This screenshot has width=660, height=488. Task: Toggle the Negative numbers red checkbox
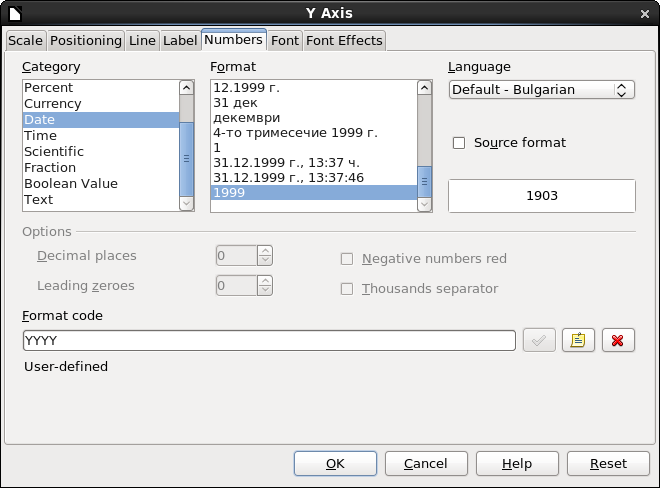tap(347, 259)
